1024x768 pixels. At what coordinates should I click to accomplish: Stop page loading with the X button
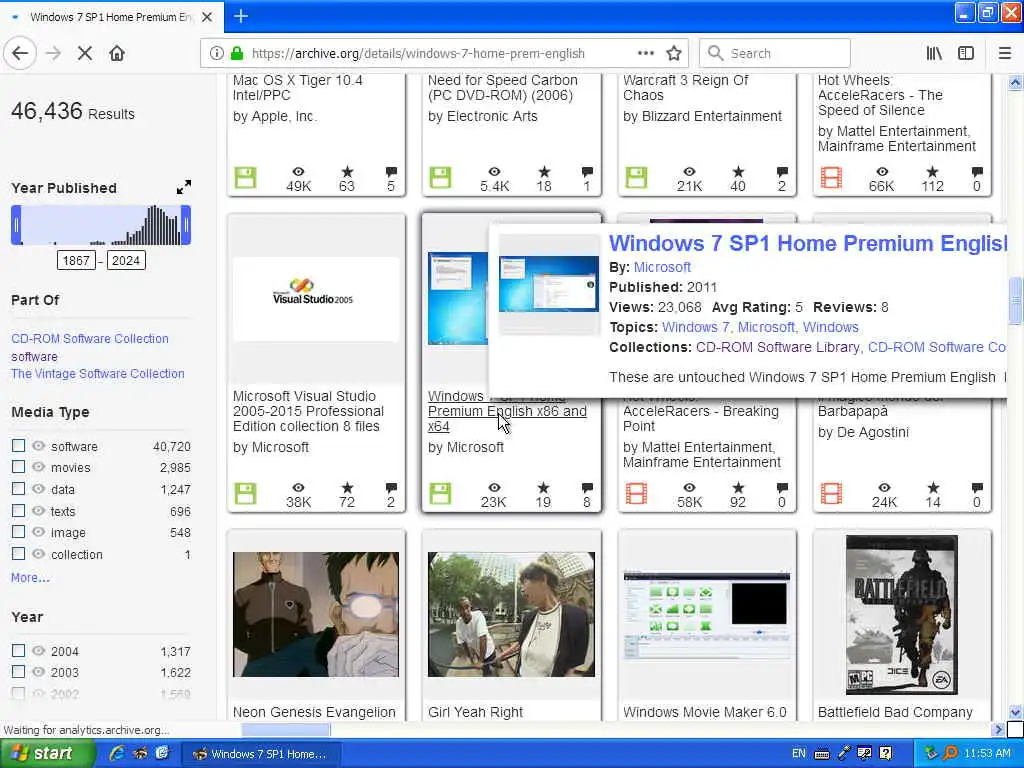85,54
